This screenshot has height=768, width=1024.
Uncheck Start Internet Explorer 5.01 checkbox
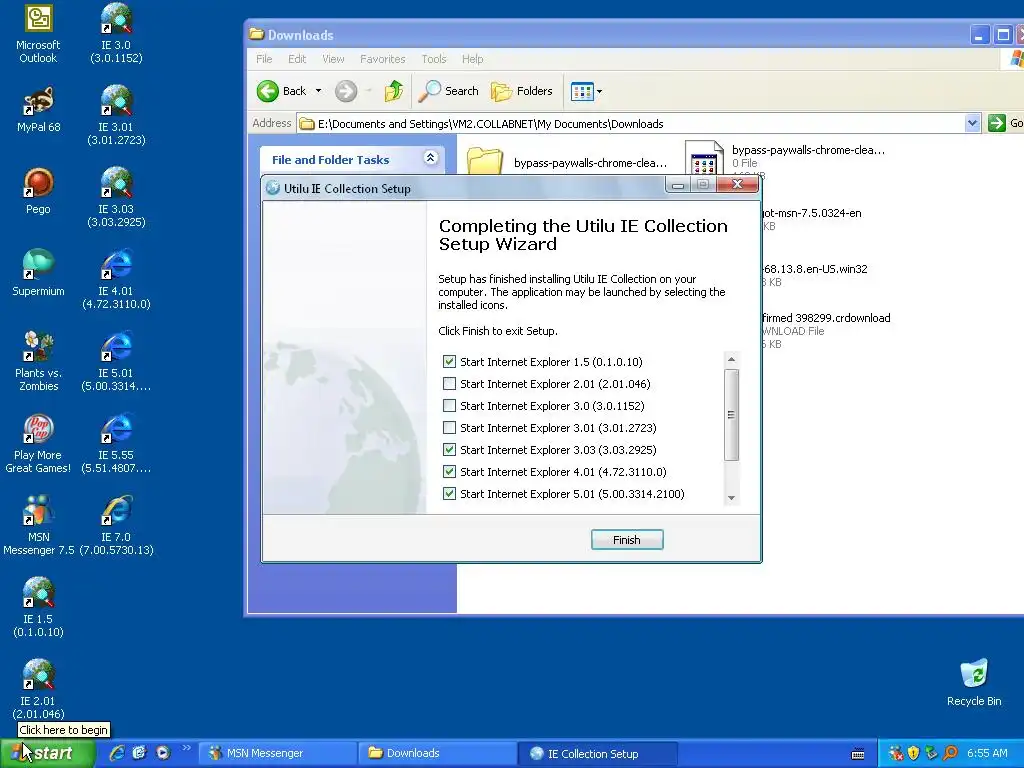tap(449, 494)
